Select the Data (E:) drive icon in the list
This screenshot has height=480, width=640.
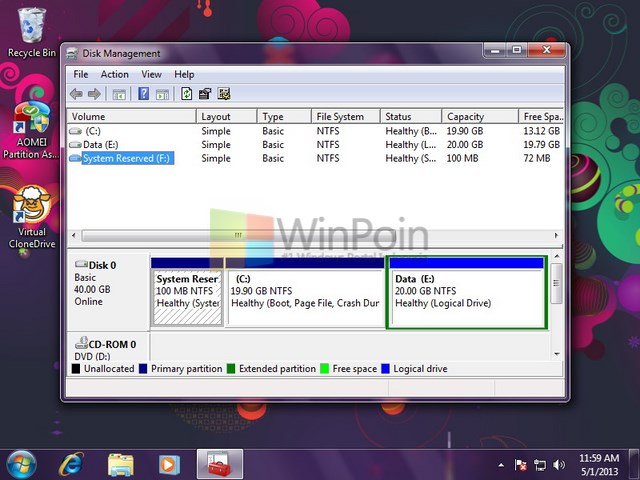pos(76,144)
